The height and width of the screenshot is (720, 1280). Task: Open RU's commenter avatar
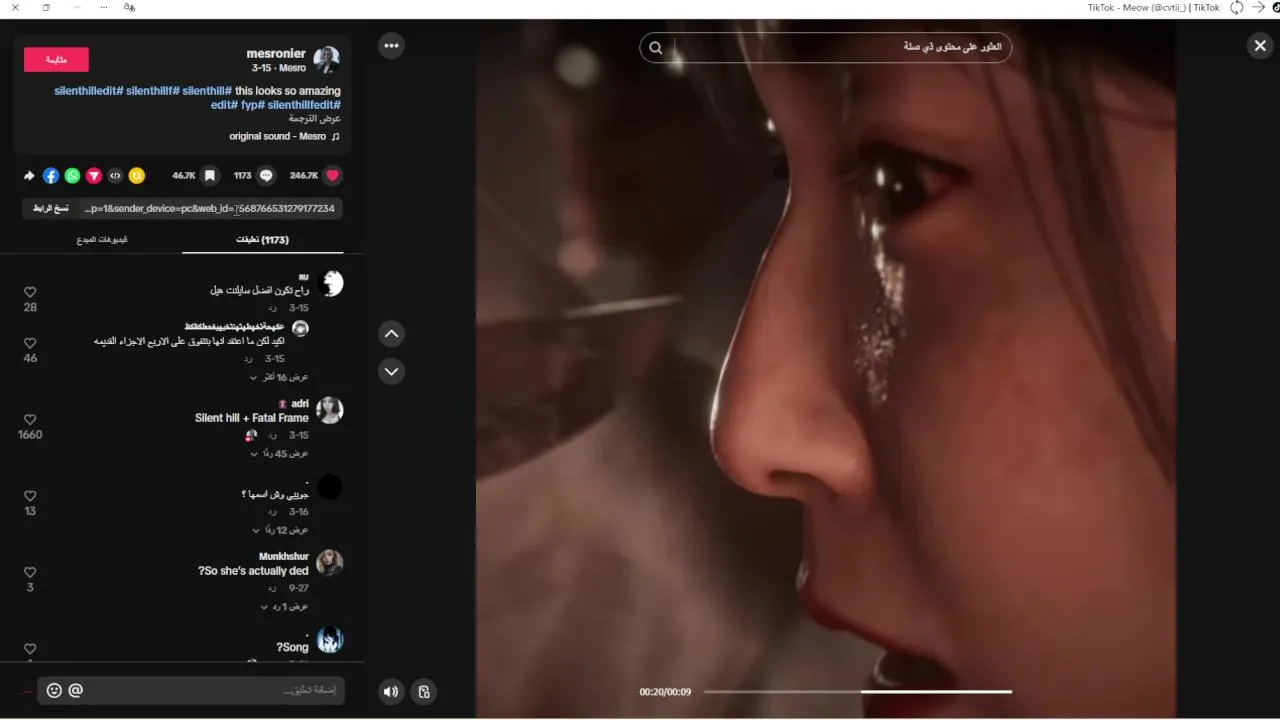coord(330,283)
